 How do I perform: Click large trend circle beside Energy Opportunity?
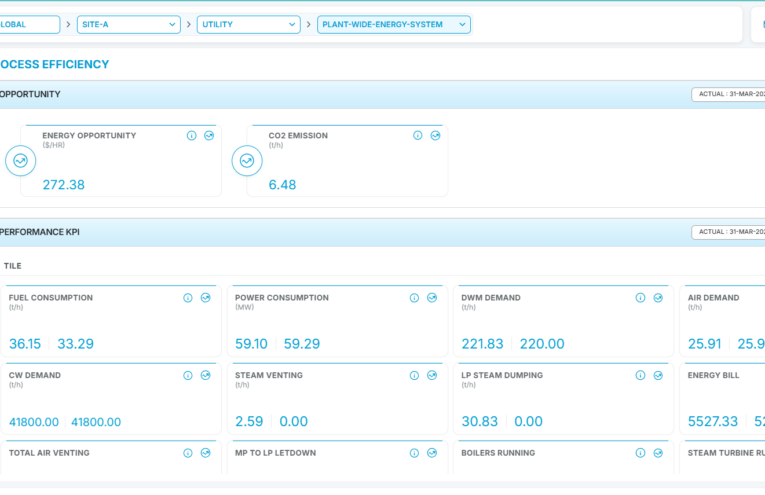coord(20,160)
